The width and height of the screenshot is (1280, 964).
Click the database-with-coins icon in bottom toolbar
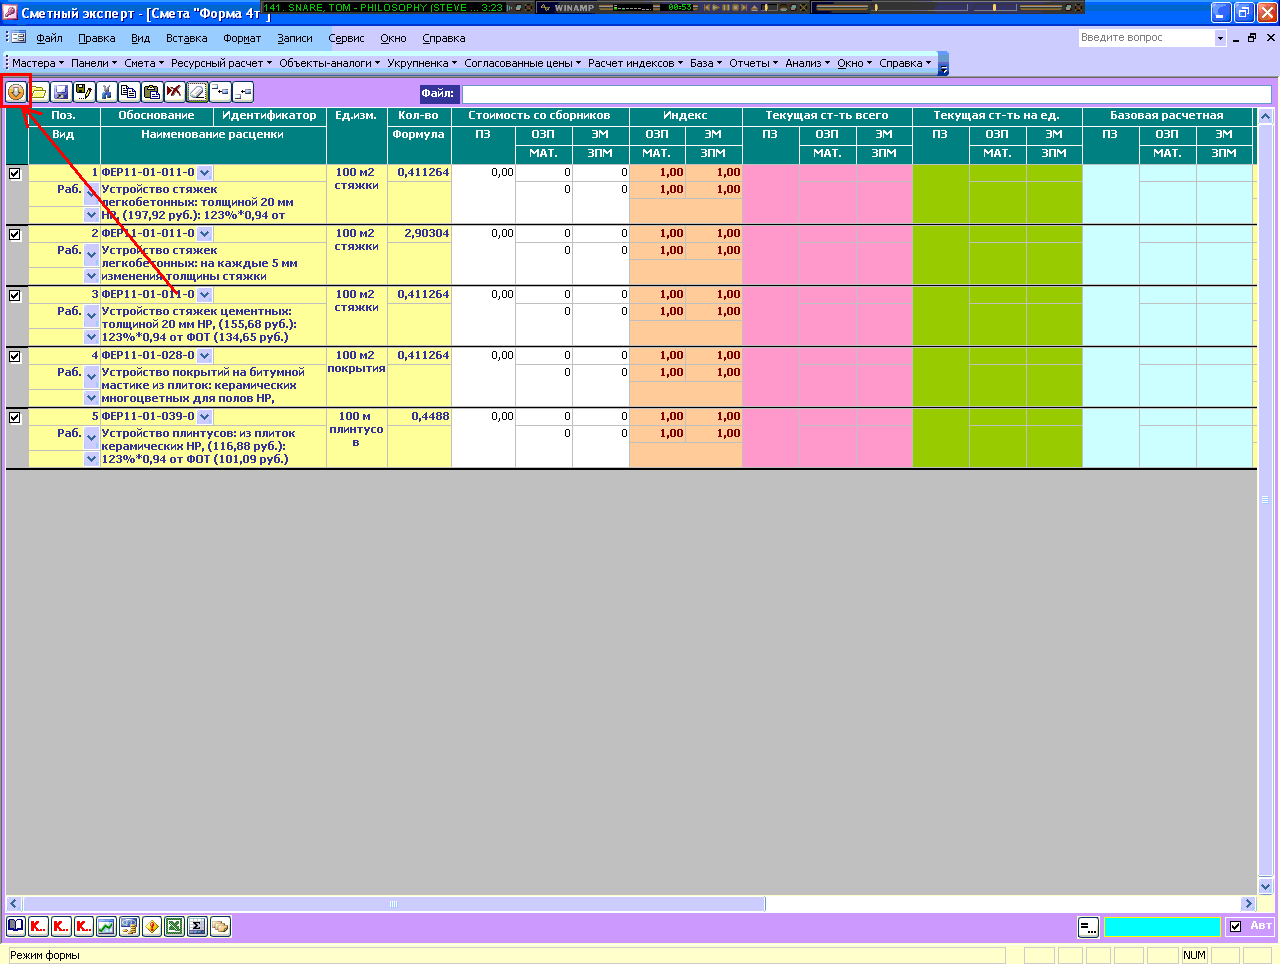tap(129, 926)
